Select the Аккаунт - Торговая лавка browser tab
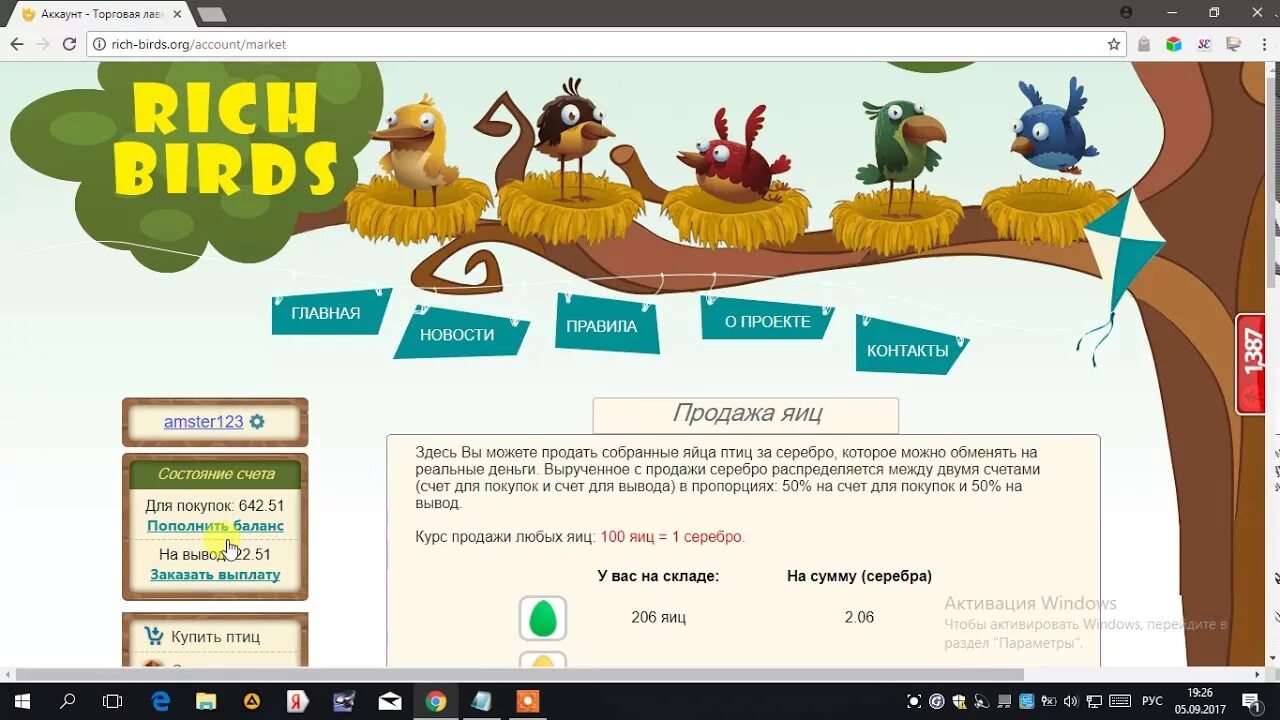The height and width of the screenshot is (720, 1280). coord(99,14)
